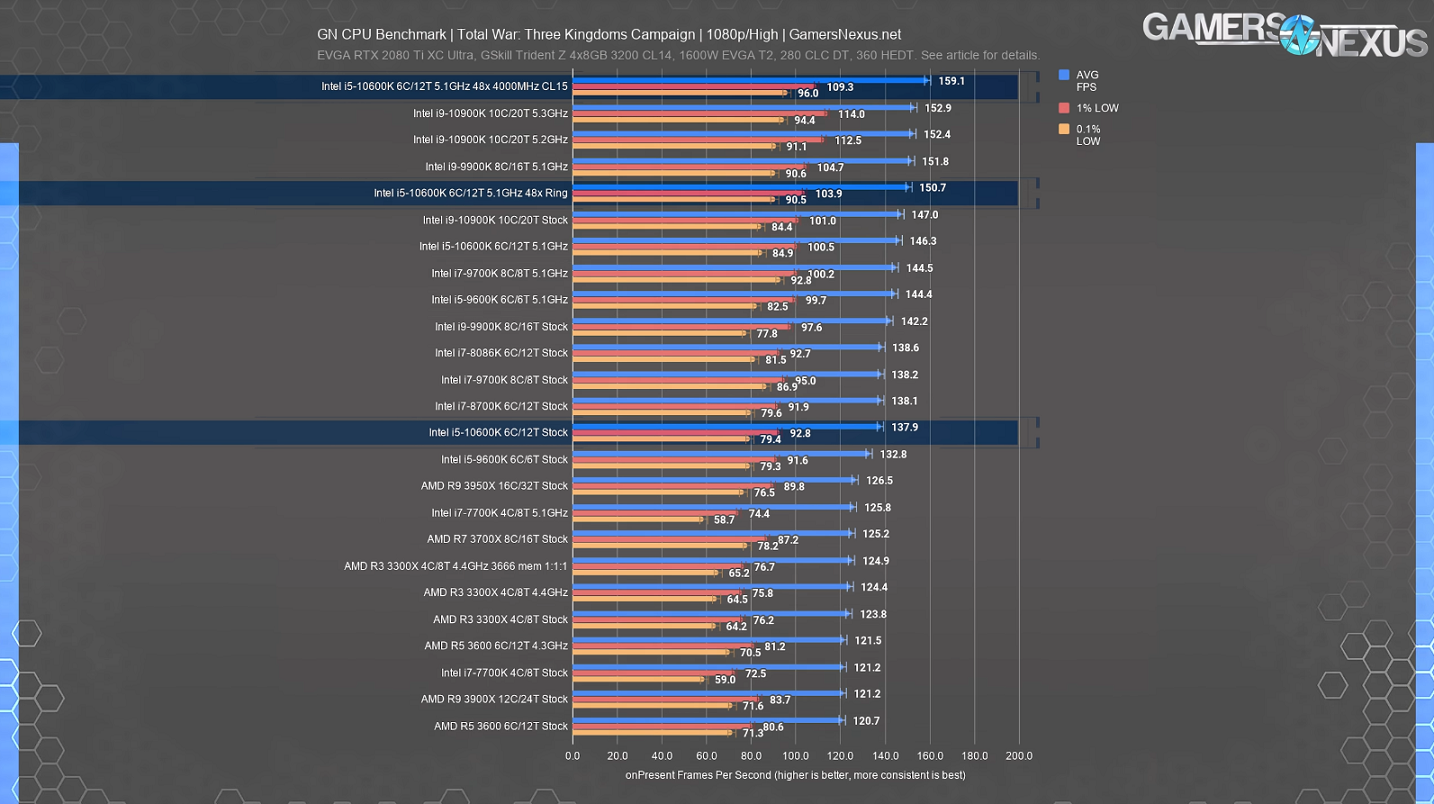Click the orange 0.1% LOW legend swatch

point(1064,129)
